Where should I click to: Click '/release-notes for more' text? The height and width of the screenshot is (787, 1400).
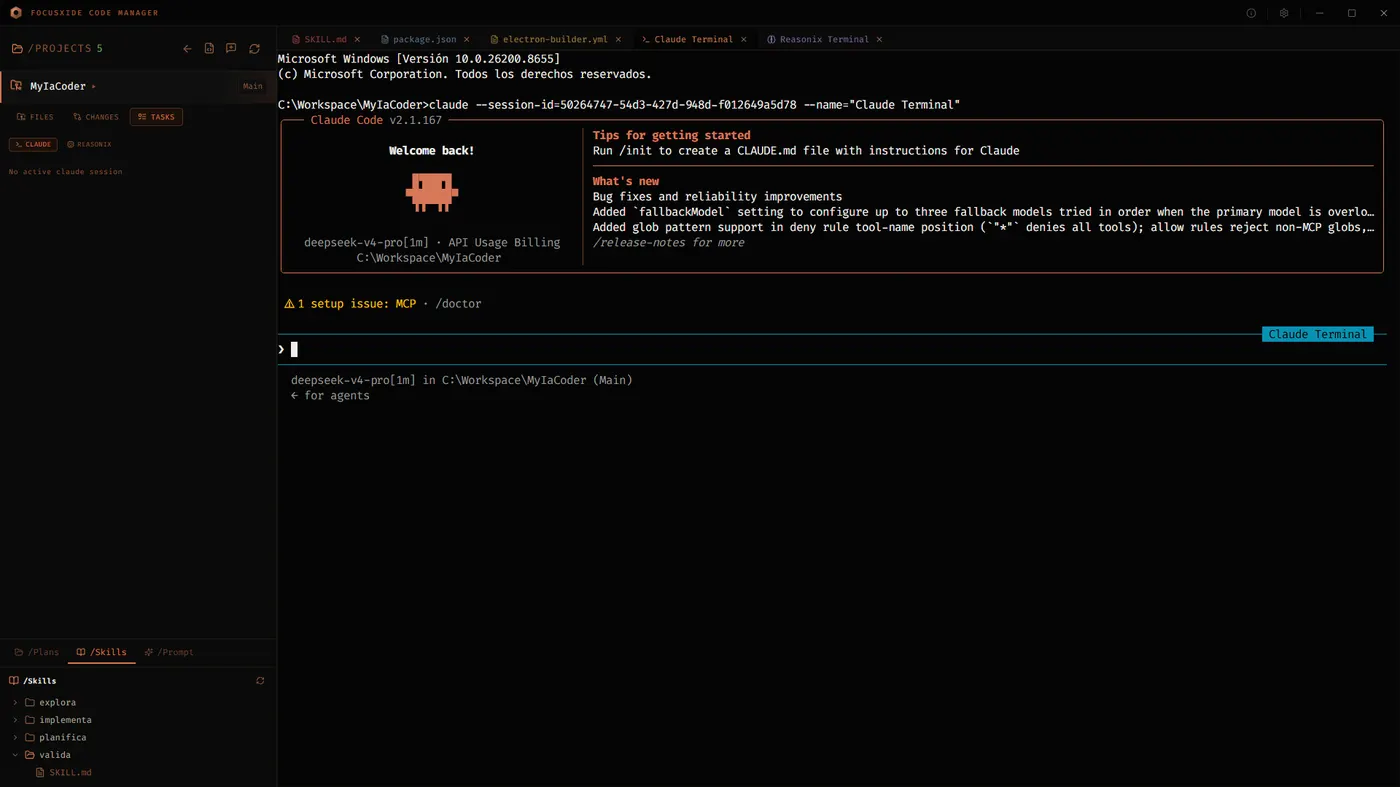668,243
